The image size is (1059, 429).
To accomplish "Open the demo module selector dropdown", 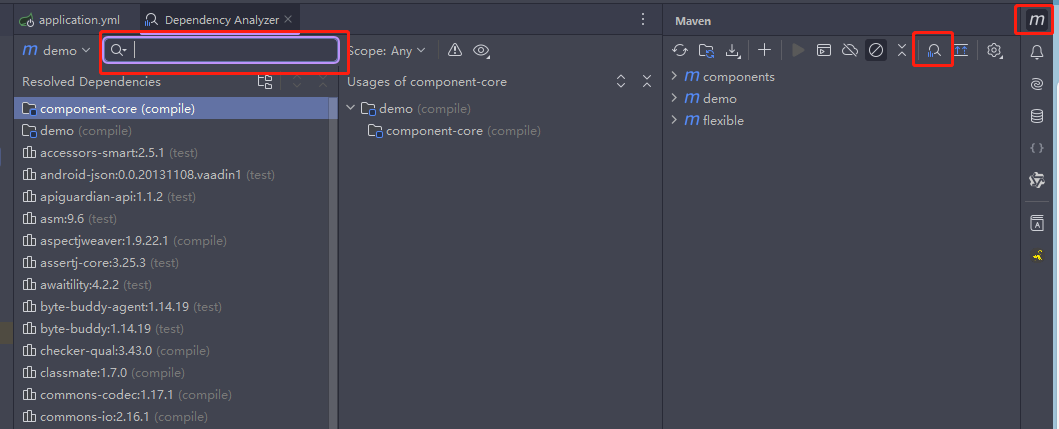I will point(56,50).
